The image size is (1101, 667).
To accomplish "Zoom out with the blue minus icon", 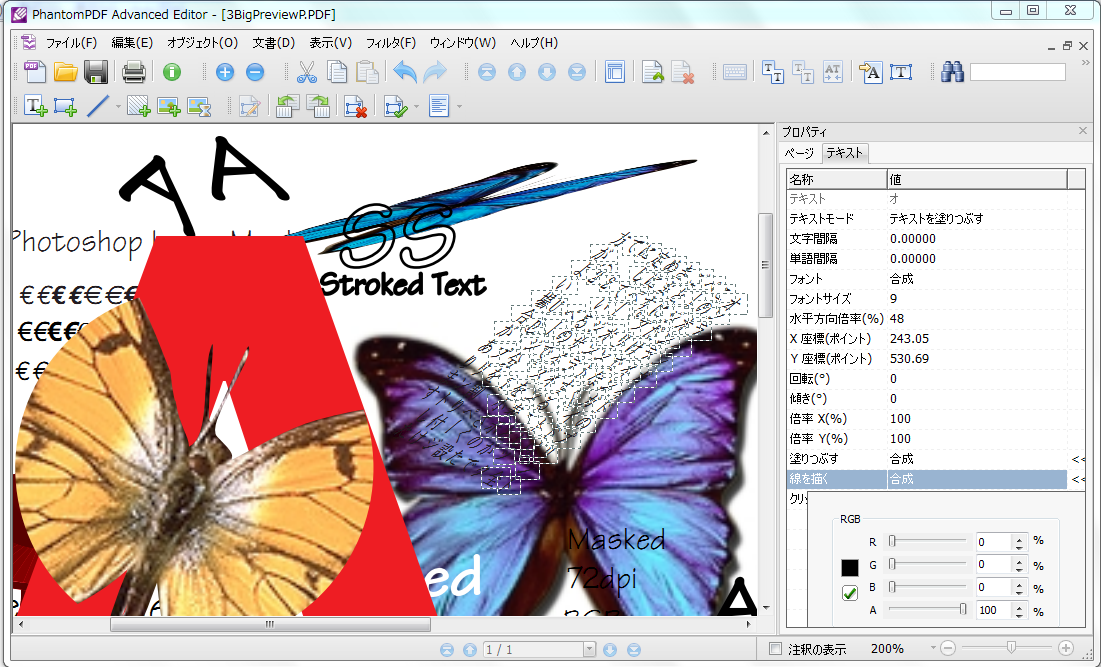I will (x=255, y=72).
